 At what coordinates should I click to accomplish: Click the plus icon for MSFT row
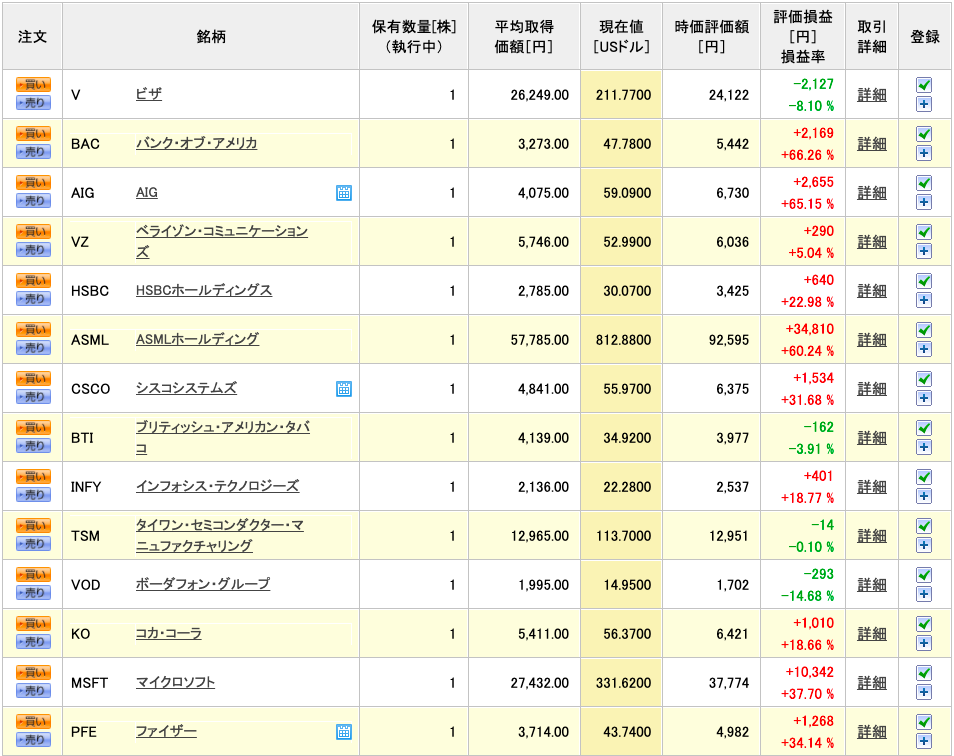924,692
